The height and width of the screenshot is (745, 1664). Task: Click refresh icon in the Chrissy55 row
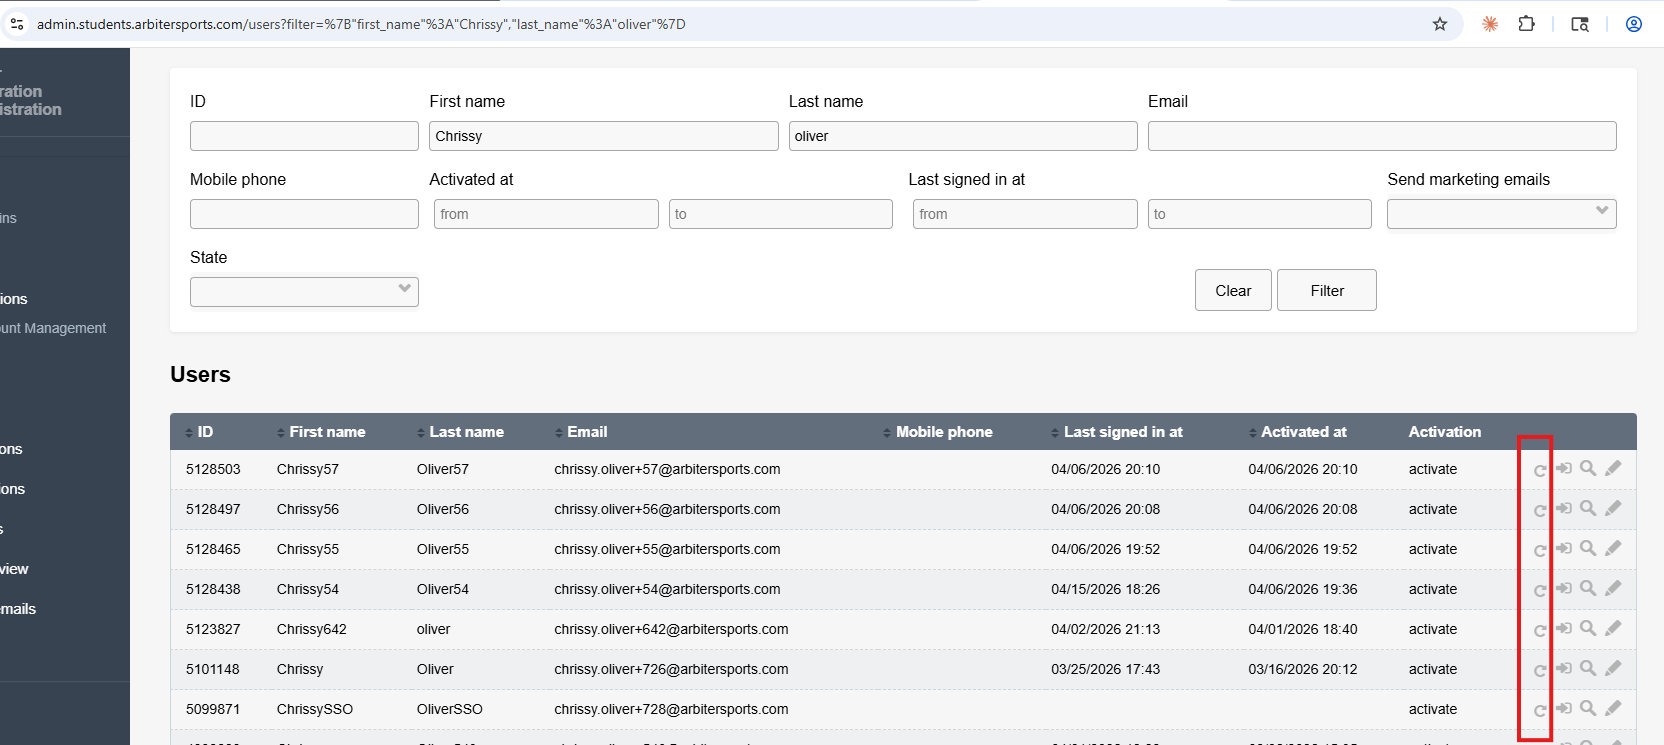coord(1540,550)
